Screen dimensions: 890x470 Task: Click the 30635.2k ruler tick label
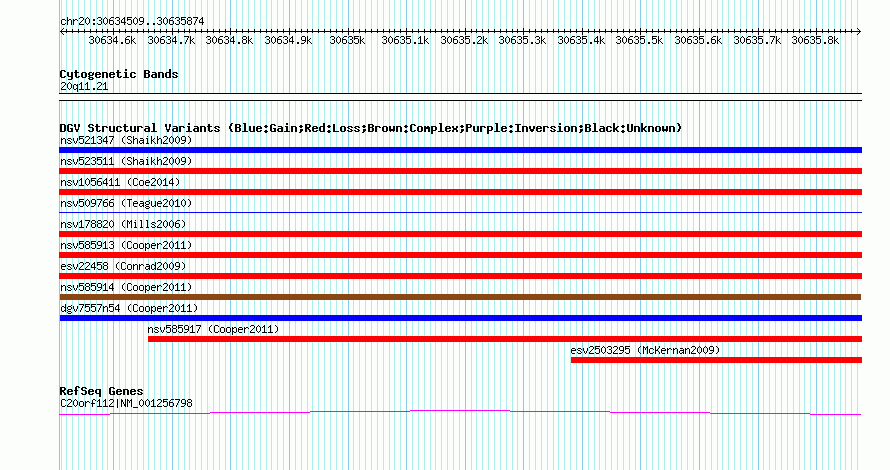[x=464, y=40]
